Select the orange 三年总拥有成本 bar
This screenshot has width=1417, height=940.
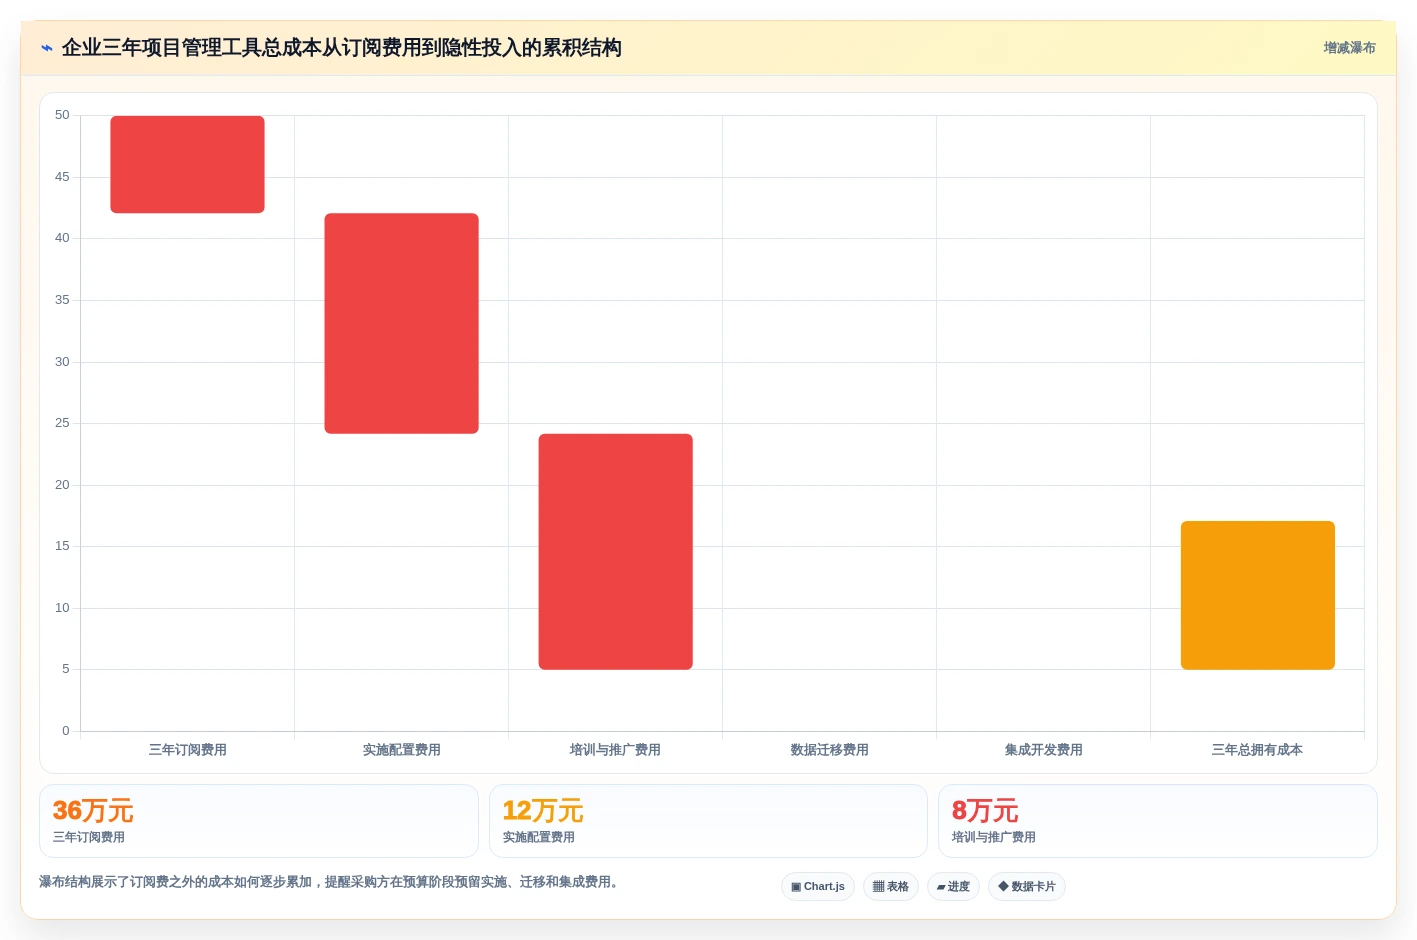click(1257, 595)
